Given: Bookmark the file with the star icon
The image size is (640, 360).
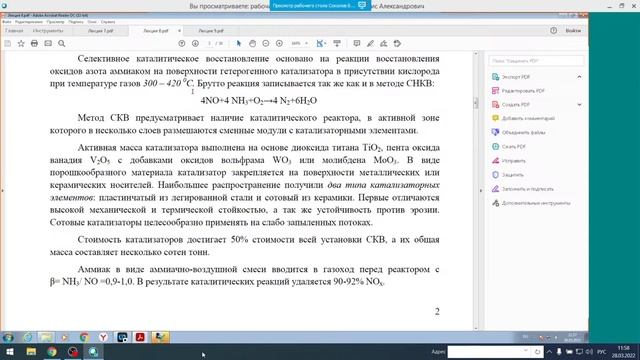Looking at the screenshot, I should (x=21, y=43).
